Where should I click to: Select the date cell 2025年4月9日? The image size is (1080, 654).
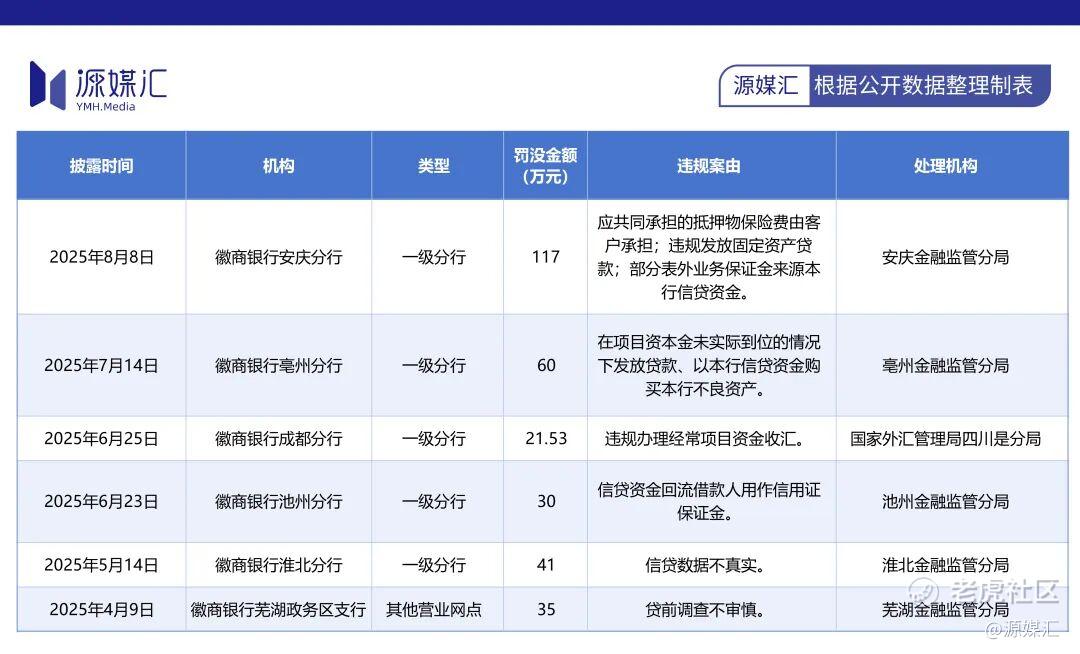(101, 609)
